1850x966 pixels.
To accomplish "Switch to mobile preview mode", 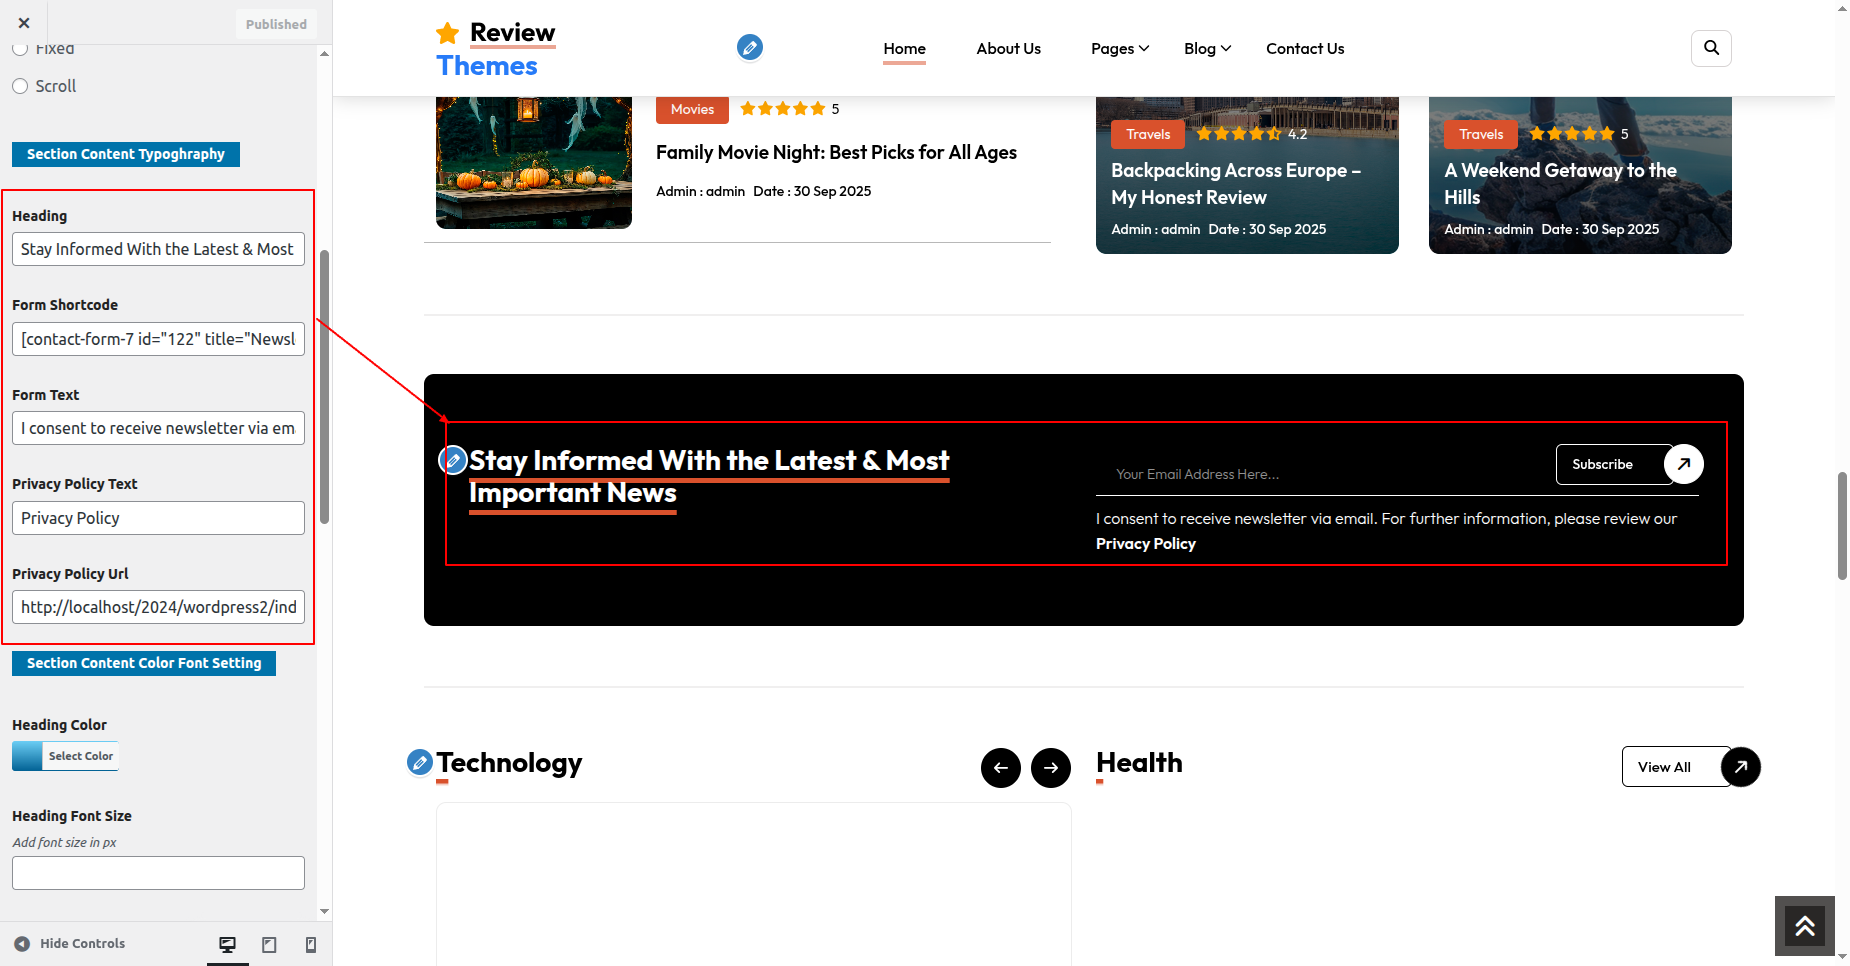I will click(x=311, y=945).
